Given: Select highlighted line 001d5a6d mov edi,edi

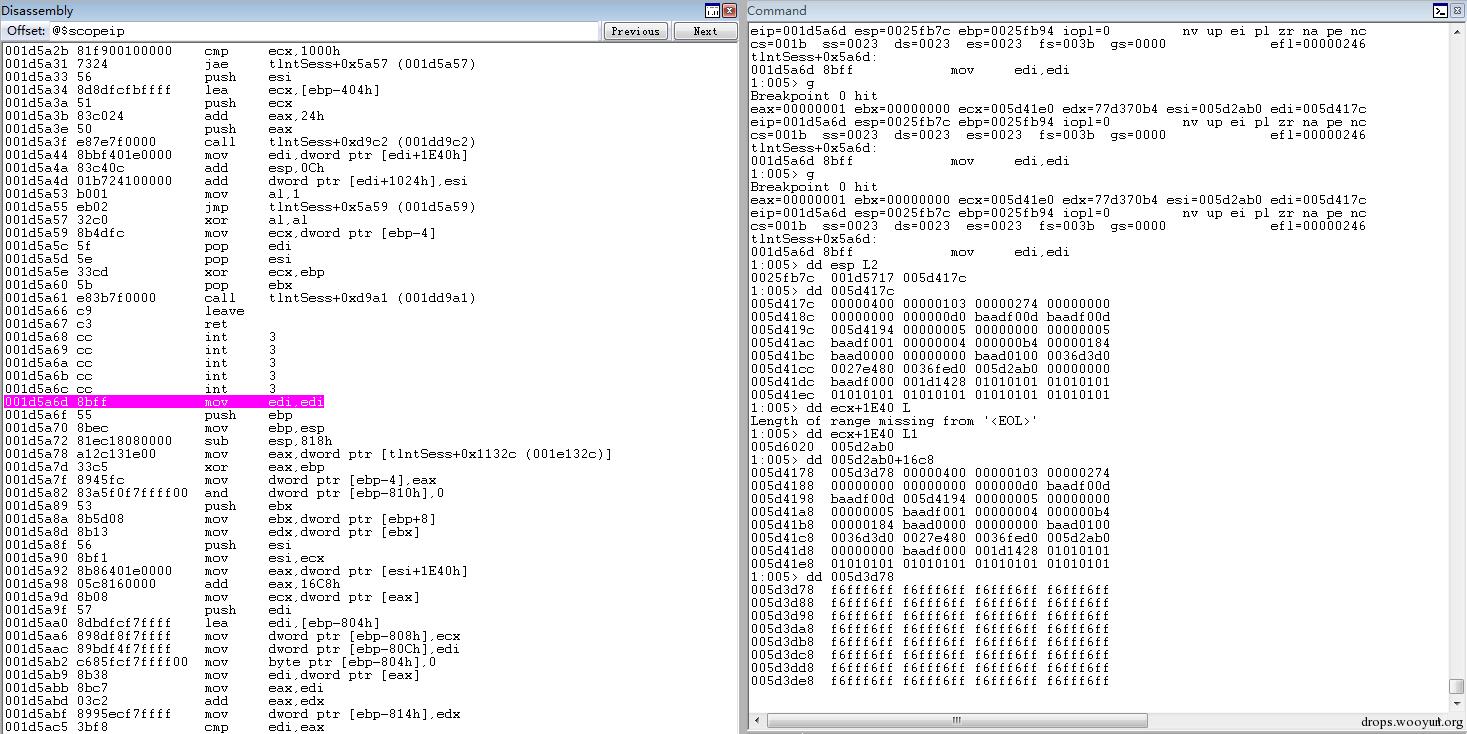Looking at the screenshot, I should tap(164, 402).
